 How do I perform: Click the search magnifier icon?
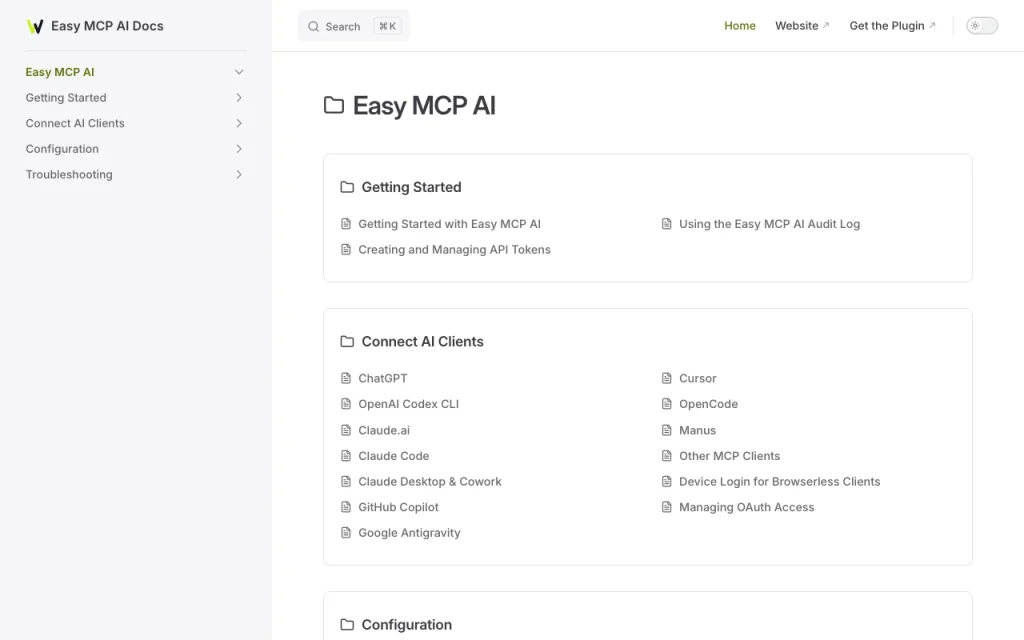[313, 27]
